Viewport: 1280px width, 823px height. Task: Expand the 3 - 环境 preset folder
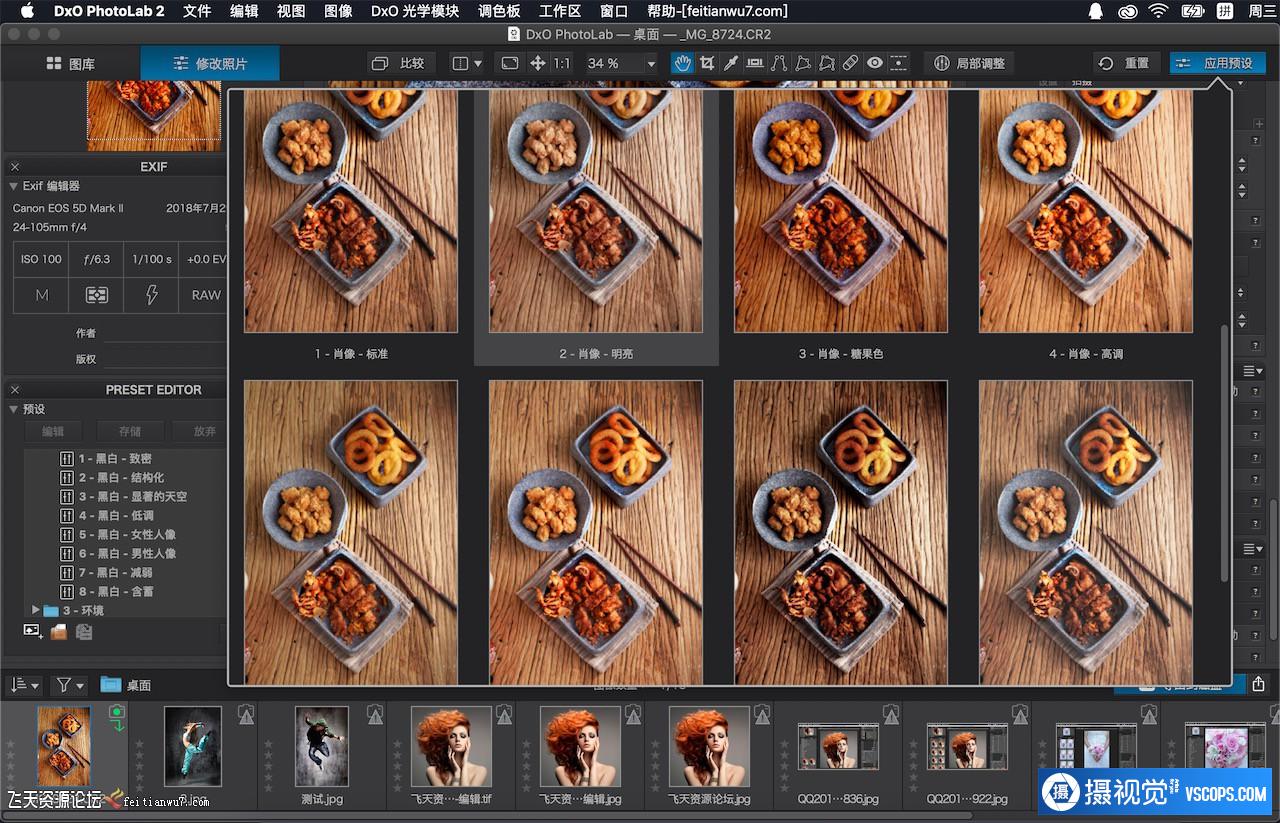37,610
